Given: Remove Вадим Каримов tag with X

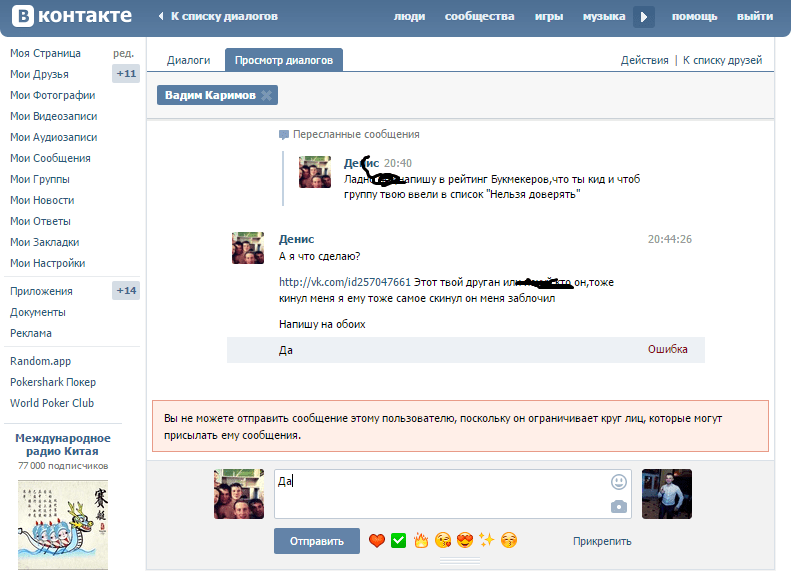Looking at the screenshot, I should tap(266, 95).
